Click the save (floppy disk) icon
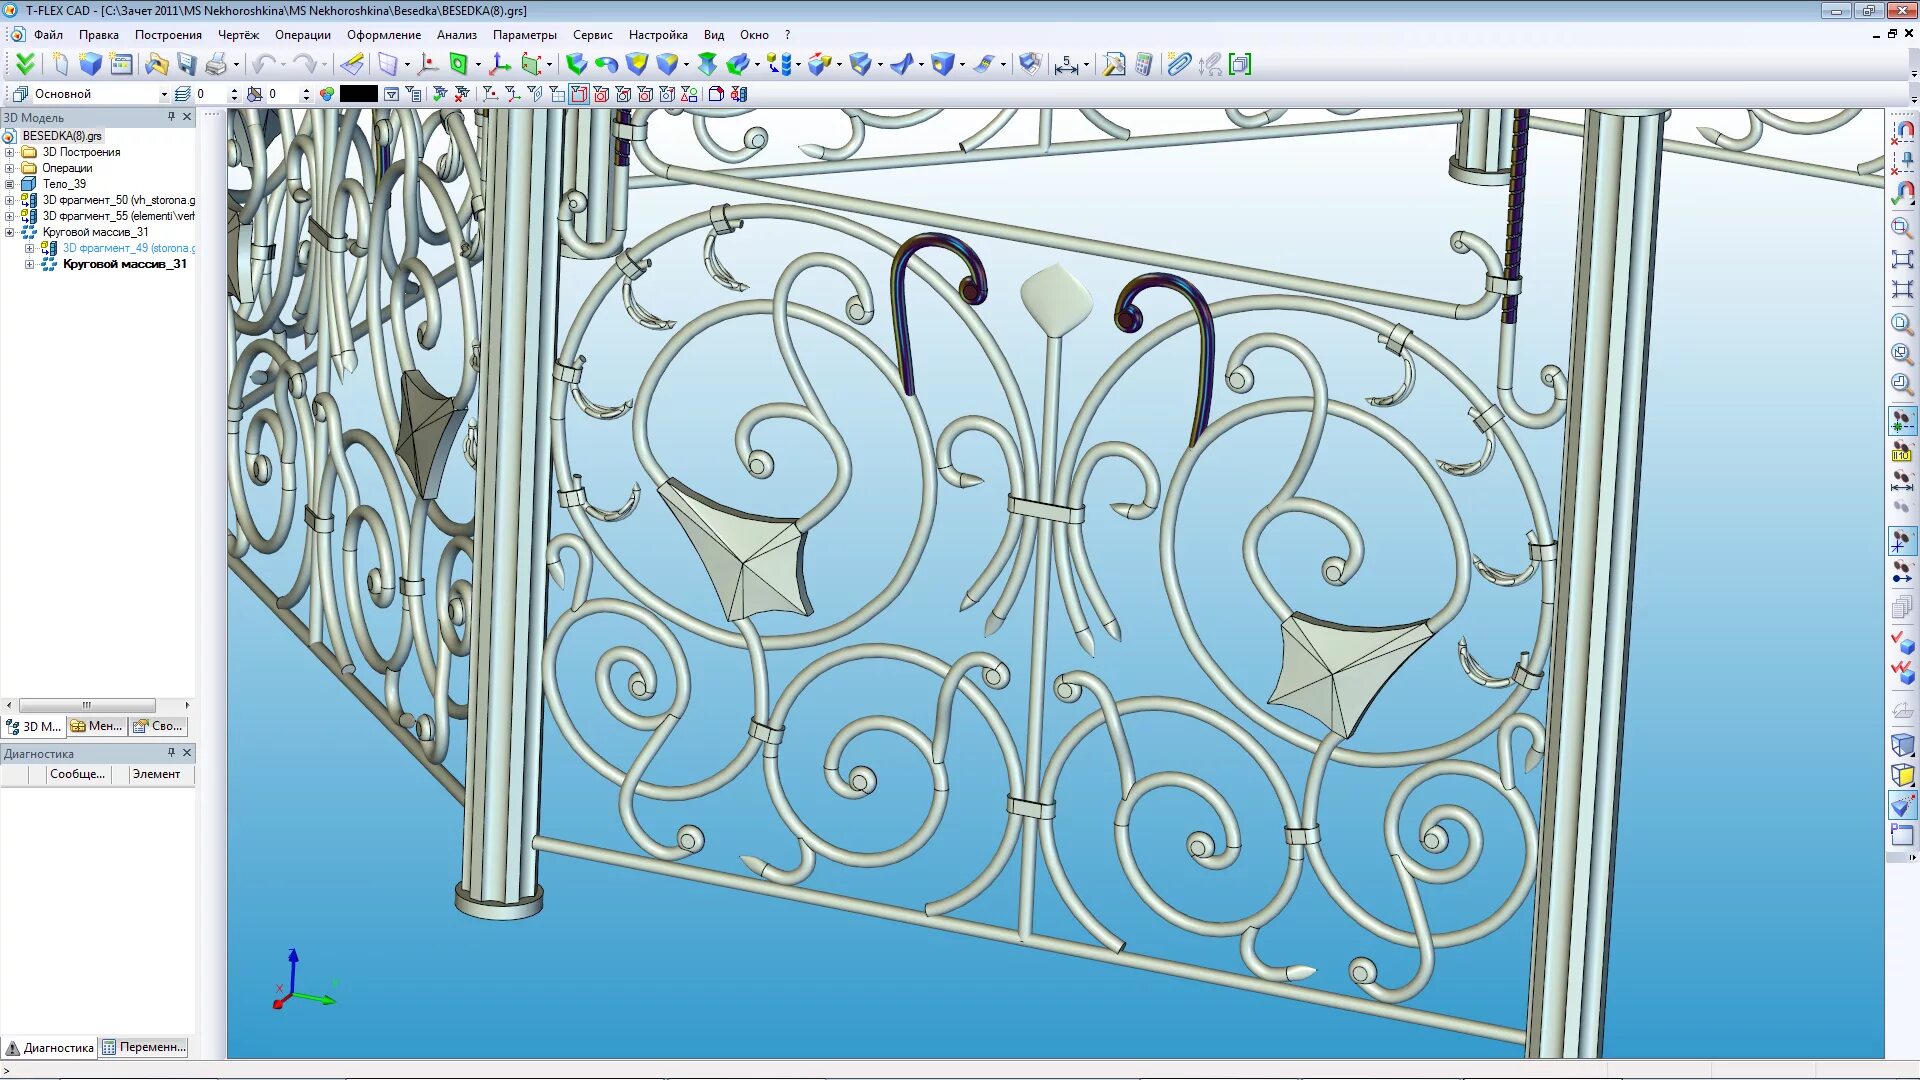Viewport: 1920px width, 1080px height. [x=187, y=65]
